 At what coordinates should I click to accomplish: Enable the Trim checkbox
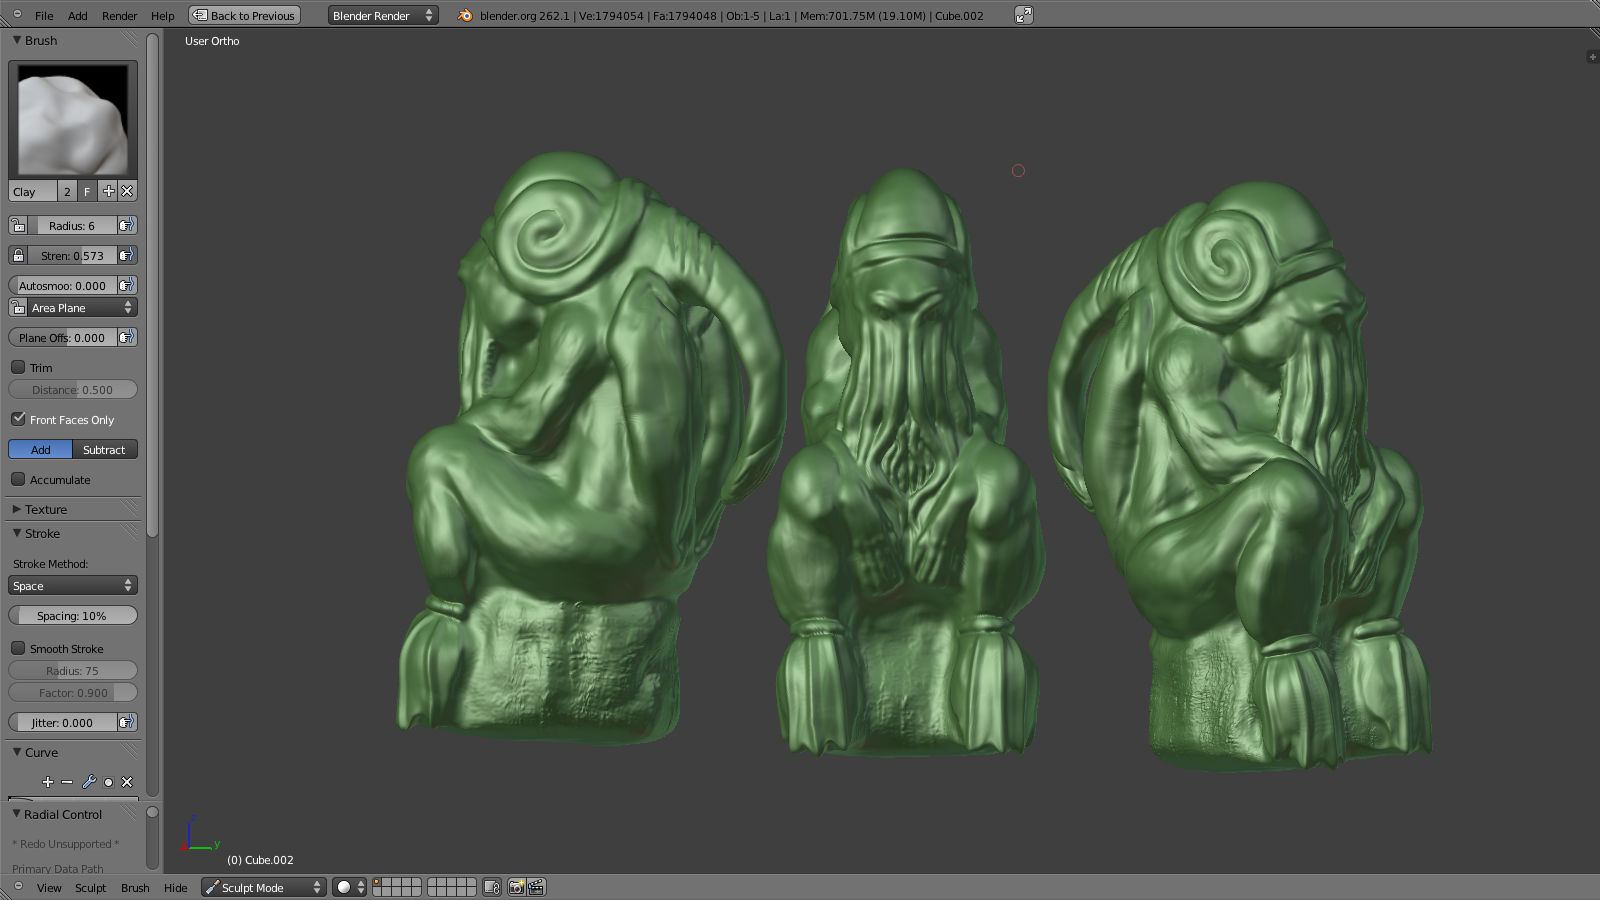pyautogui.click(x=18, y=368)
